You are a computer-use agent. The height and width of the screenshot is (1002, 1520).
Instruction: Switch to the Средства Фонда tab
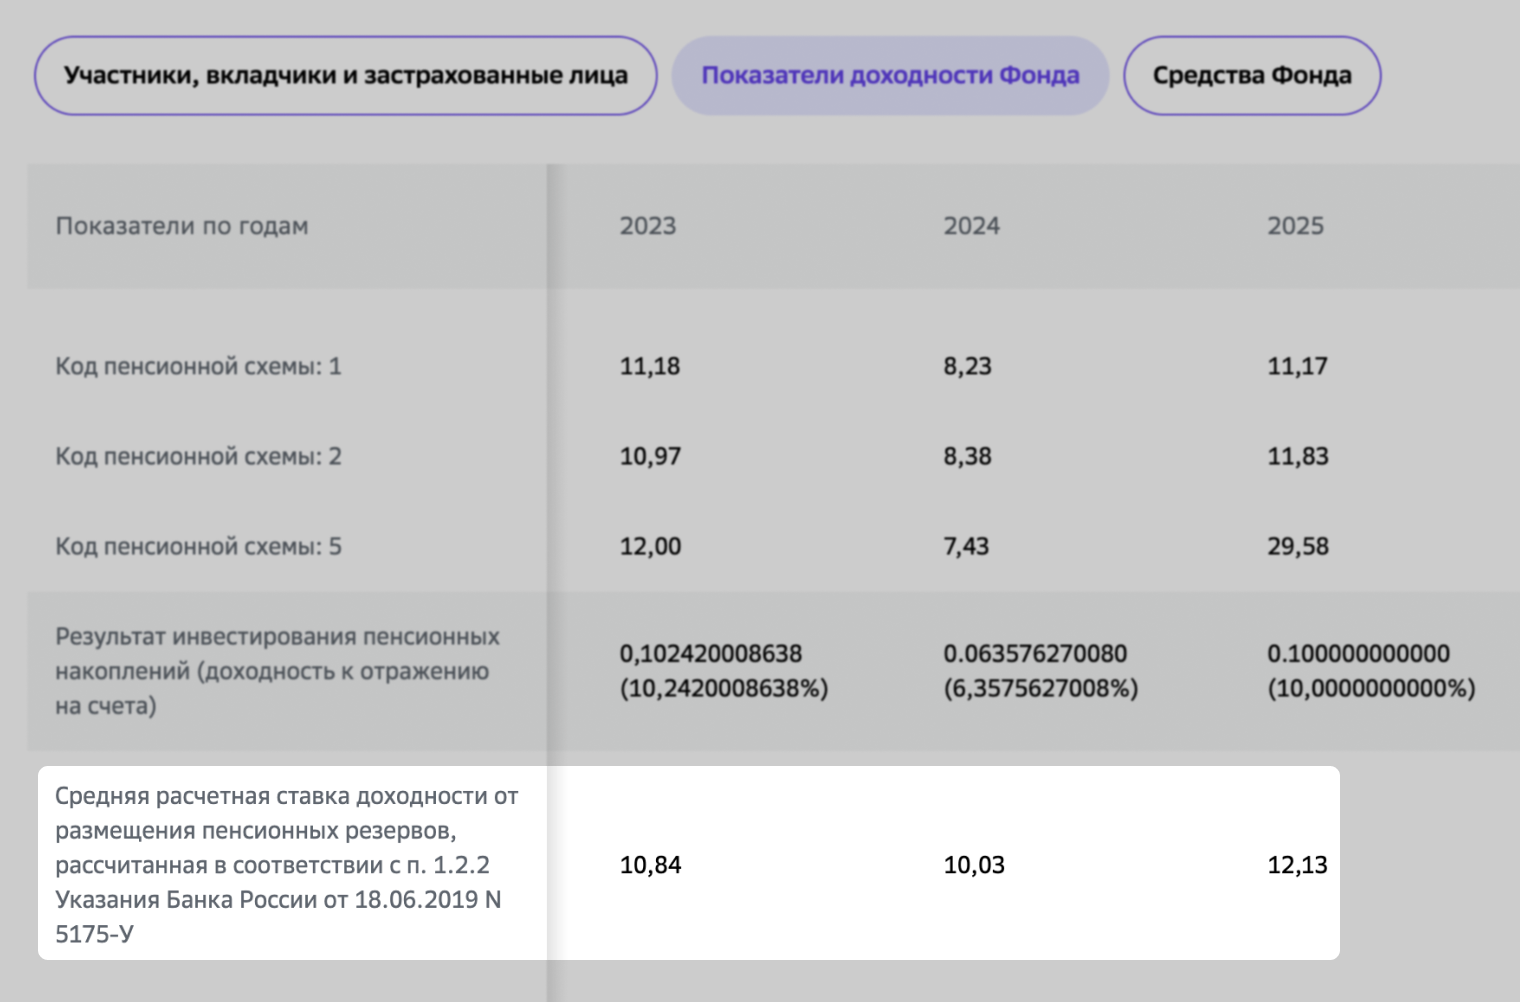1252,76
